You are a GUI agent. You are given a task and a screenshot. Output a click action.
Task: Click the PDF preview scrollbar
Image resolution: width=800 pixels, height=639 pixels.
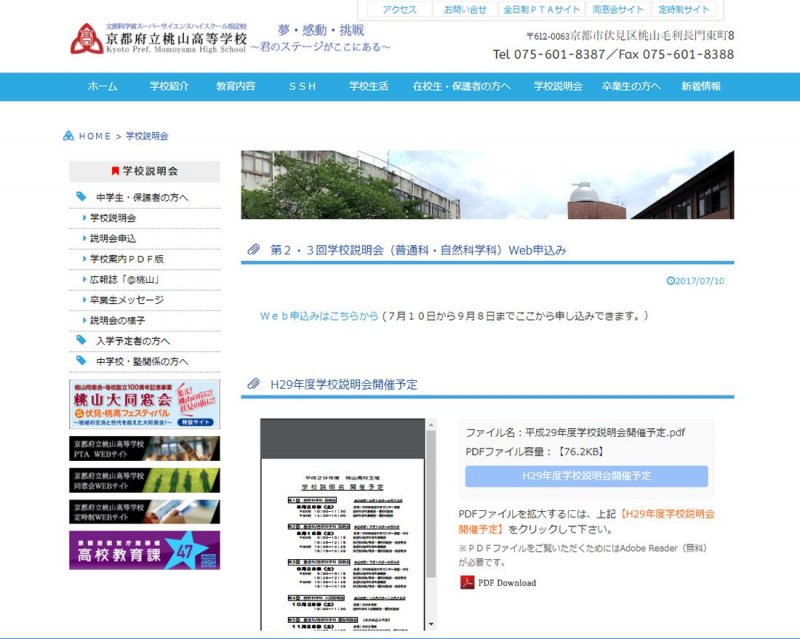click(431, 520)
